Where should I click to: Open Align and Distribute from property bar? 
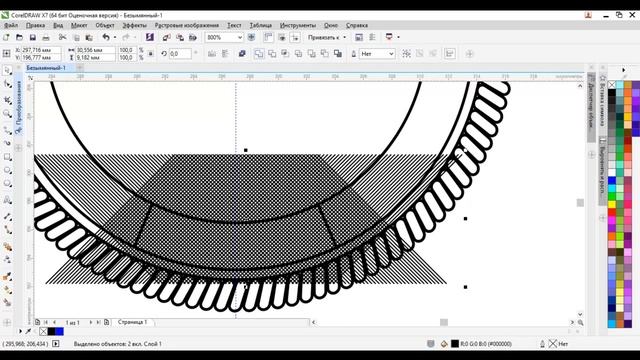click(450, 54)
